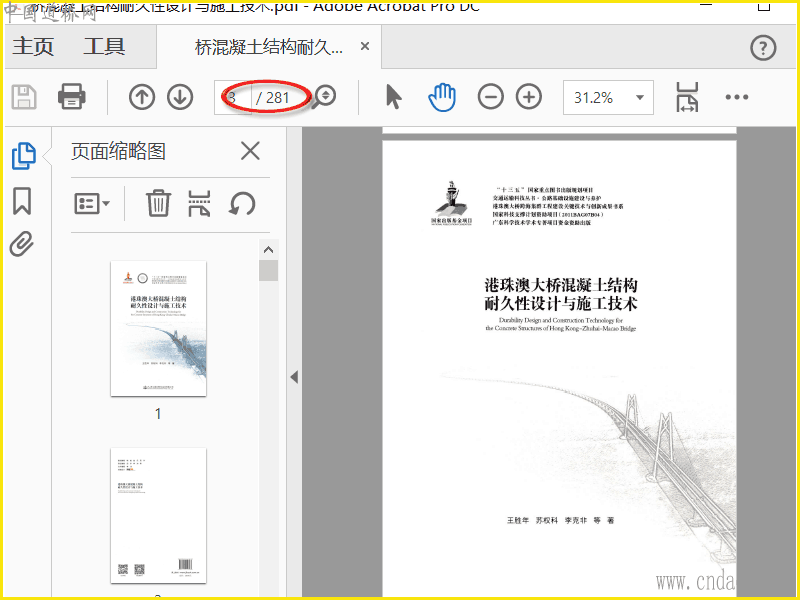Screen dimensions: 800x600
Task: Go to next page with down arrow
Action: tap(180, 97)
